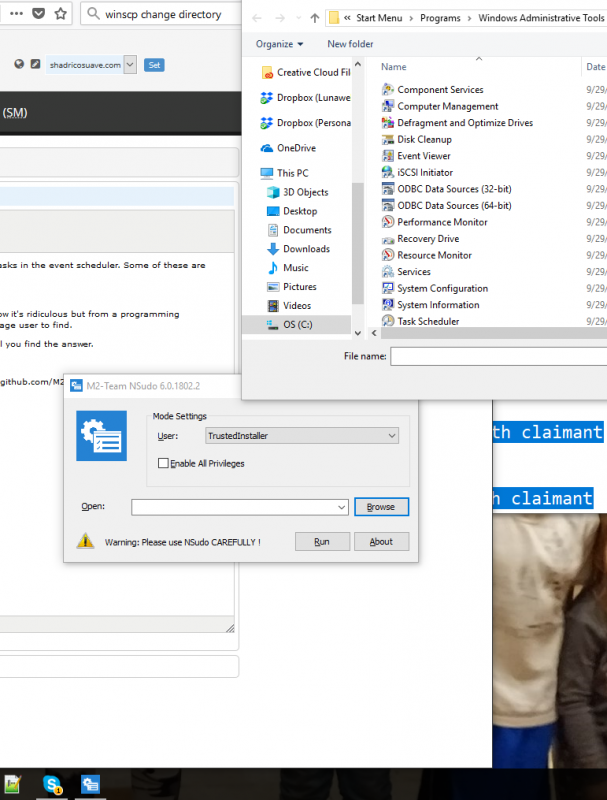
Task: Open the User dropdown showing TrustedInstaller
Action: [x=302, y=436]
